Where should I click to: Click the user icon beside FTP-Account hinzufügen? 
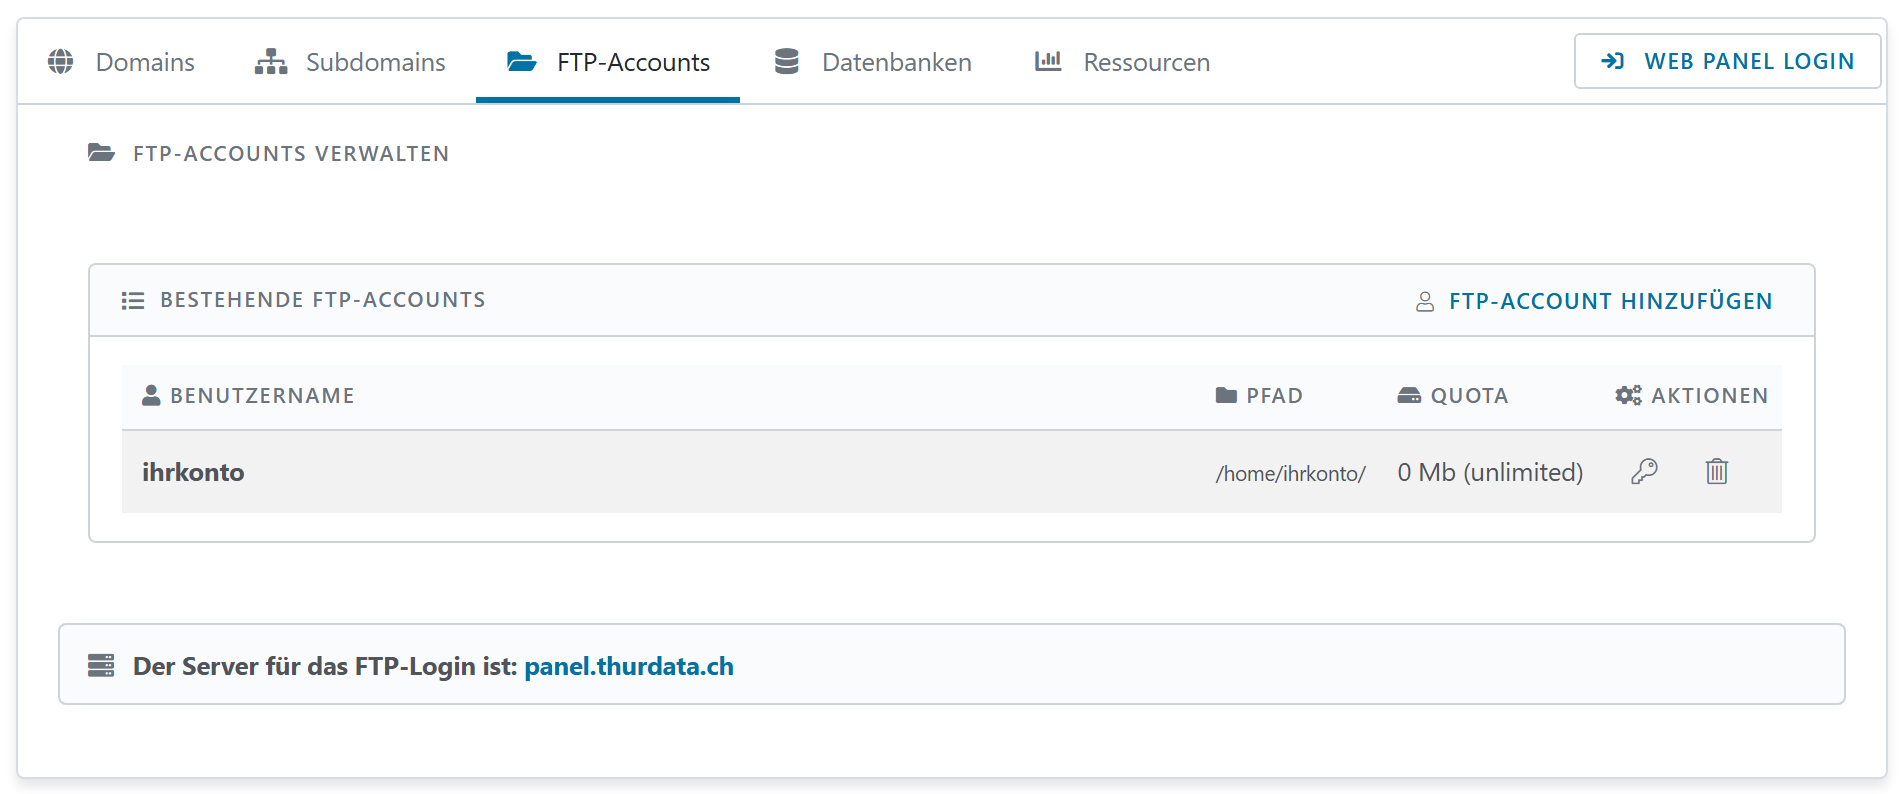tap(1425, 302)
